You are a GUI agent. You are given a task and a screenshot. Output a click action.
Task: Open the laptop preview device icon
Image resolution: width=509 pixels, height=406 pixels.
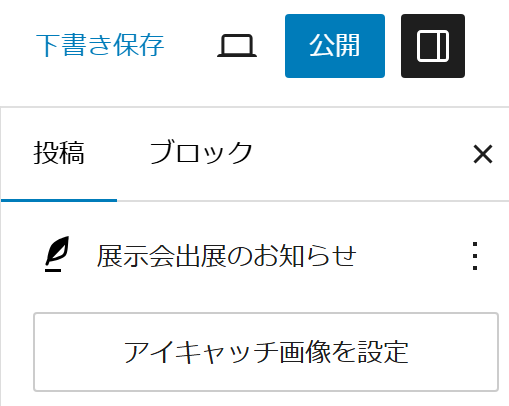(237, 46)
